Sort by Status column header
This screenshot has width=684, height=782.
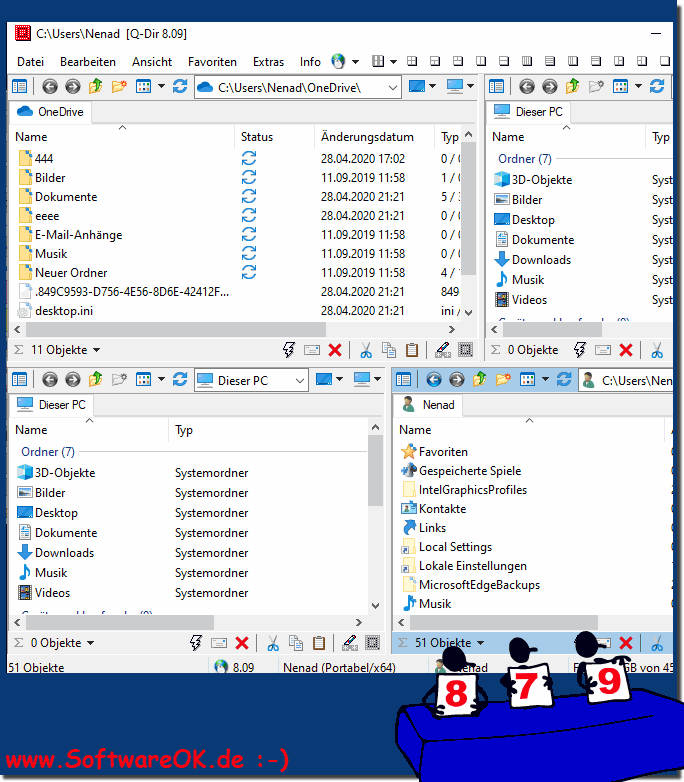pos(257,137)
